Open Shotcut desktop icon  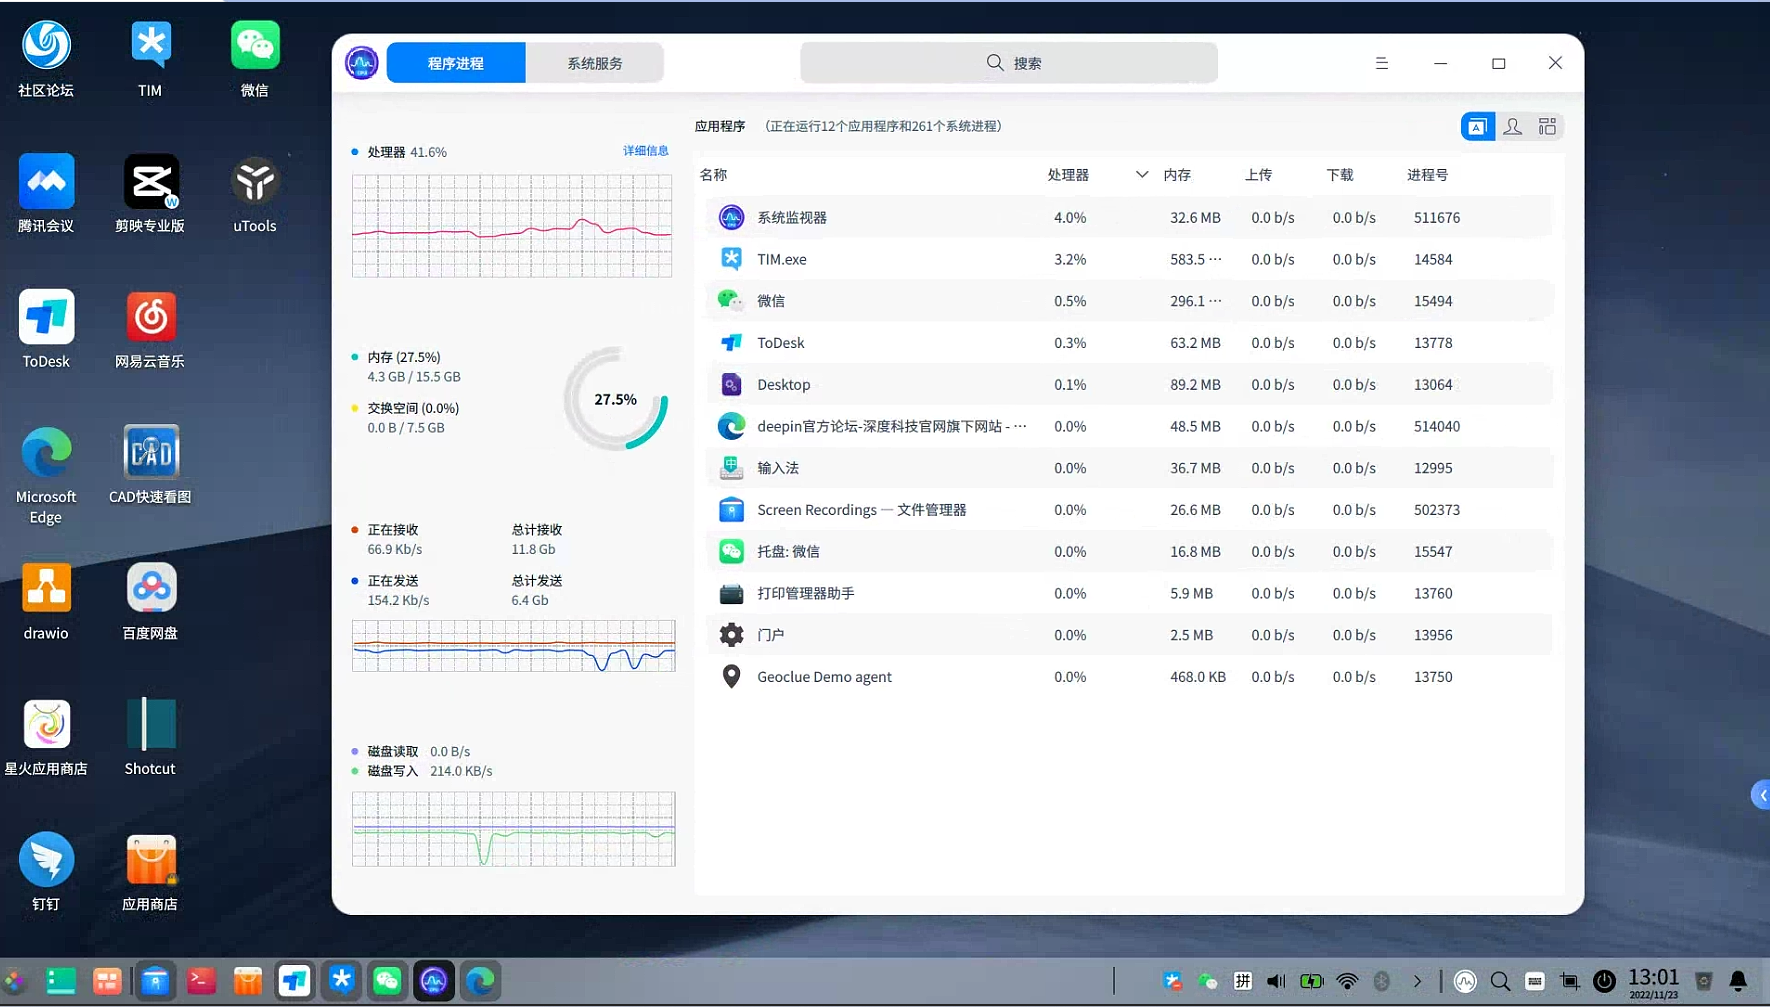[150, 736]
